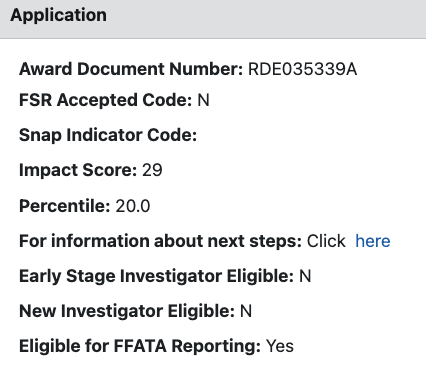Click the Percentile label
This screenshot has height=374, width=426.
click(x=65, y=206)
